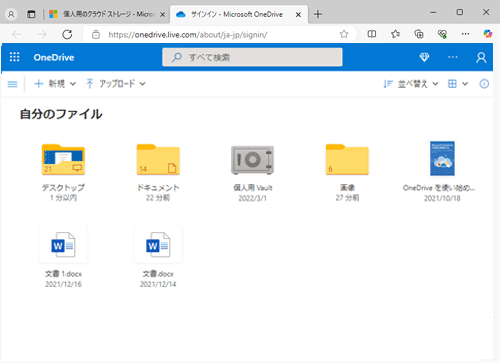The width and height of the screenshot is (500, 363).
Task: Go forward to the next page
Action: tap(42, 34)
